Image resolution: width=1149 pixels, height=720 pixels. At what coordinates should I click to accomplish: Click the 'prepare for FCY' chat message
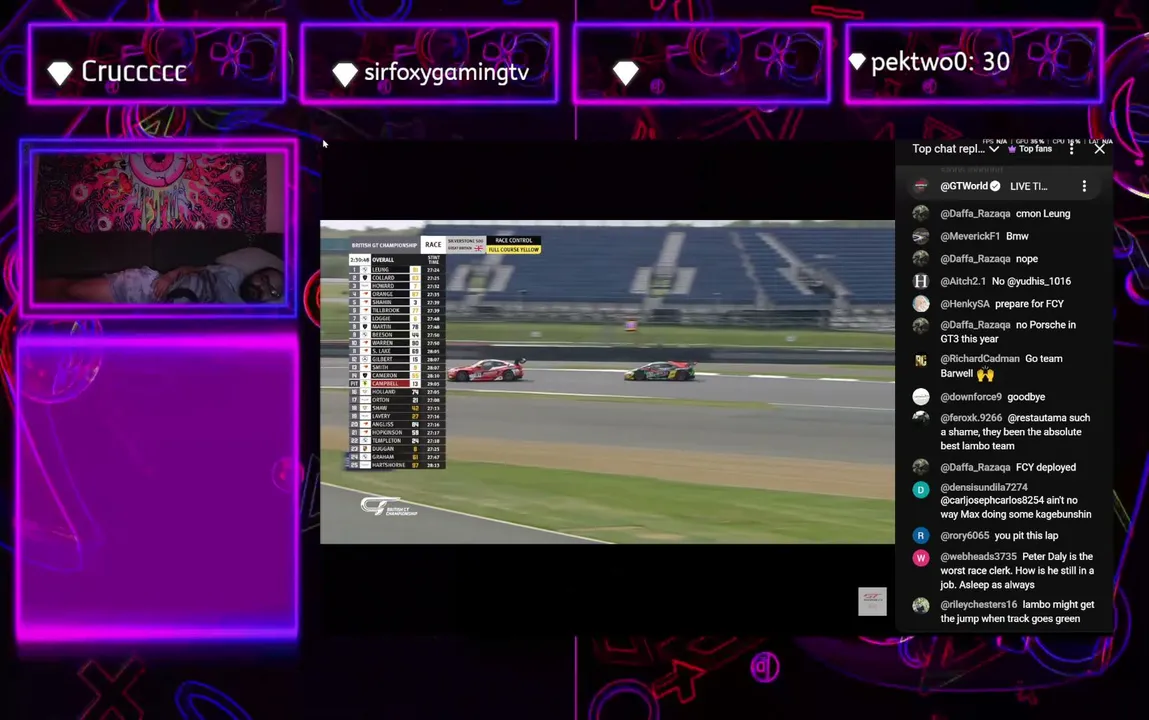coord(1029,303)
